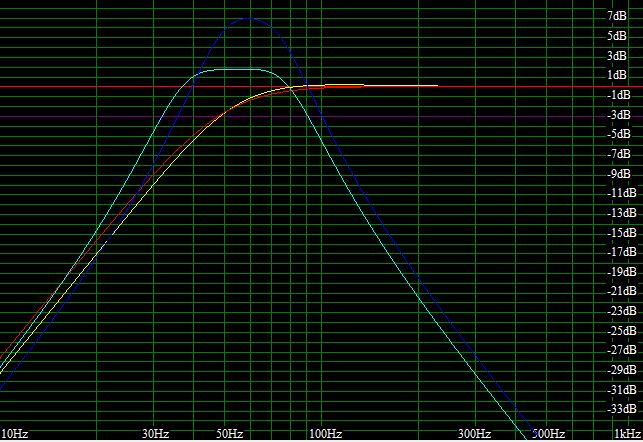Click the 100Hz frequency label
The image size is (643, 442).
pyautogui.click(x=325, y=434)
